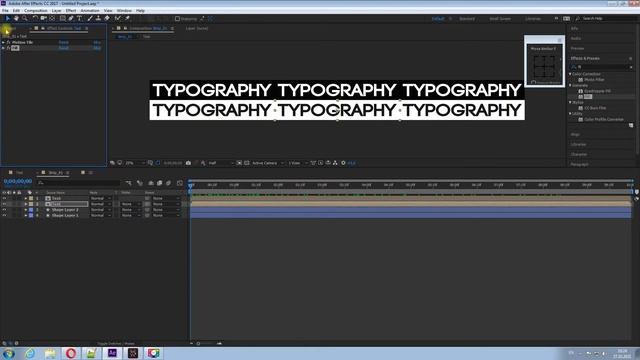640x360 pixels.
Task: Toggle the Fill effect fx switch
Action: (x=8, y=48)
